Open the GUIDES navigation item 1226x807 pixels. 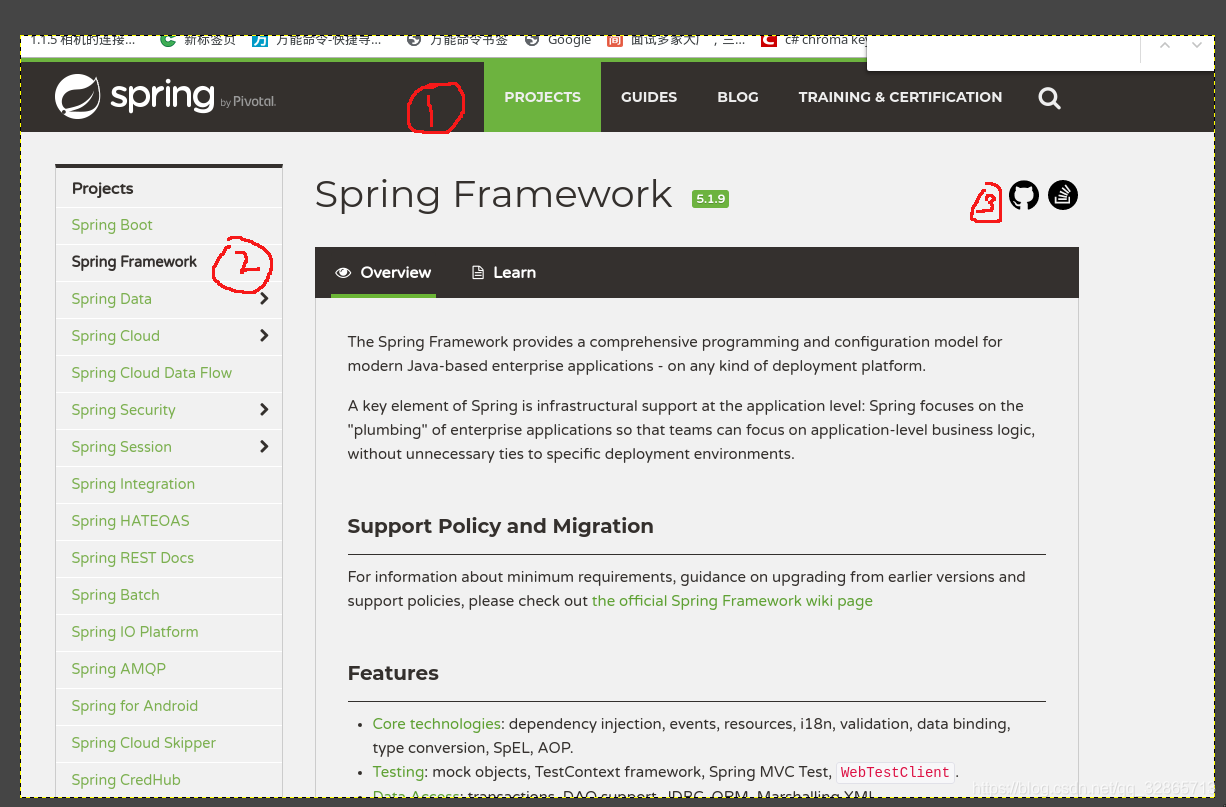click(649, 97)
